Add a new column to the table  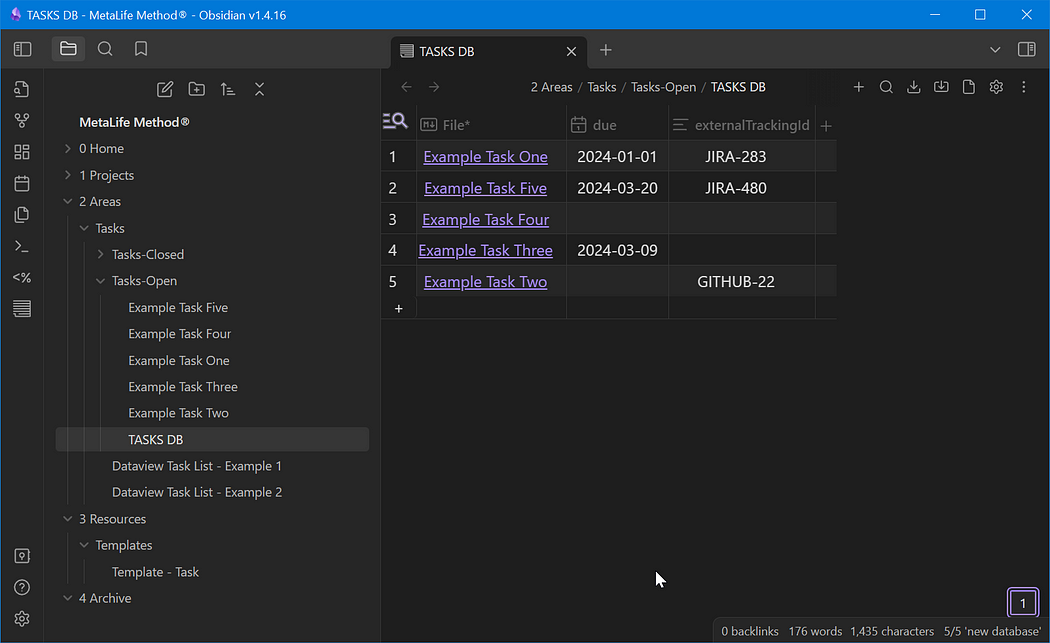[826, 126]
